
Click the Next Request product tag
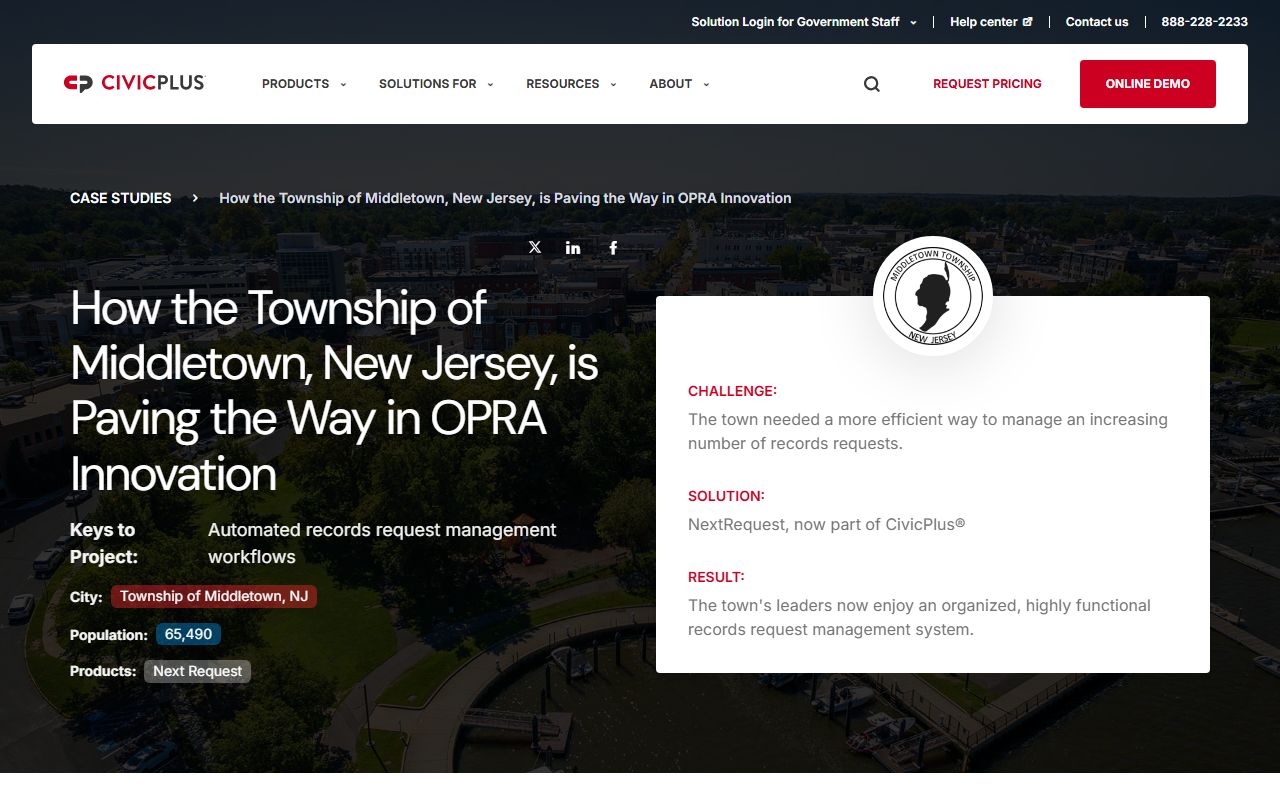click(x=197, y=671)
